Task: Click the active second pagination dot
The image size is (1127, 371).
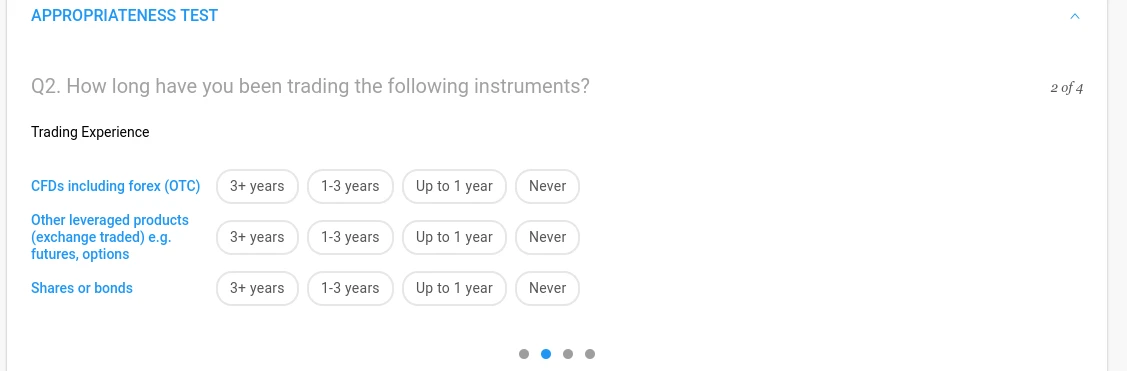Action: coord(546,354)
